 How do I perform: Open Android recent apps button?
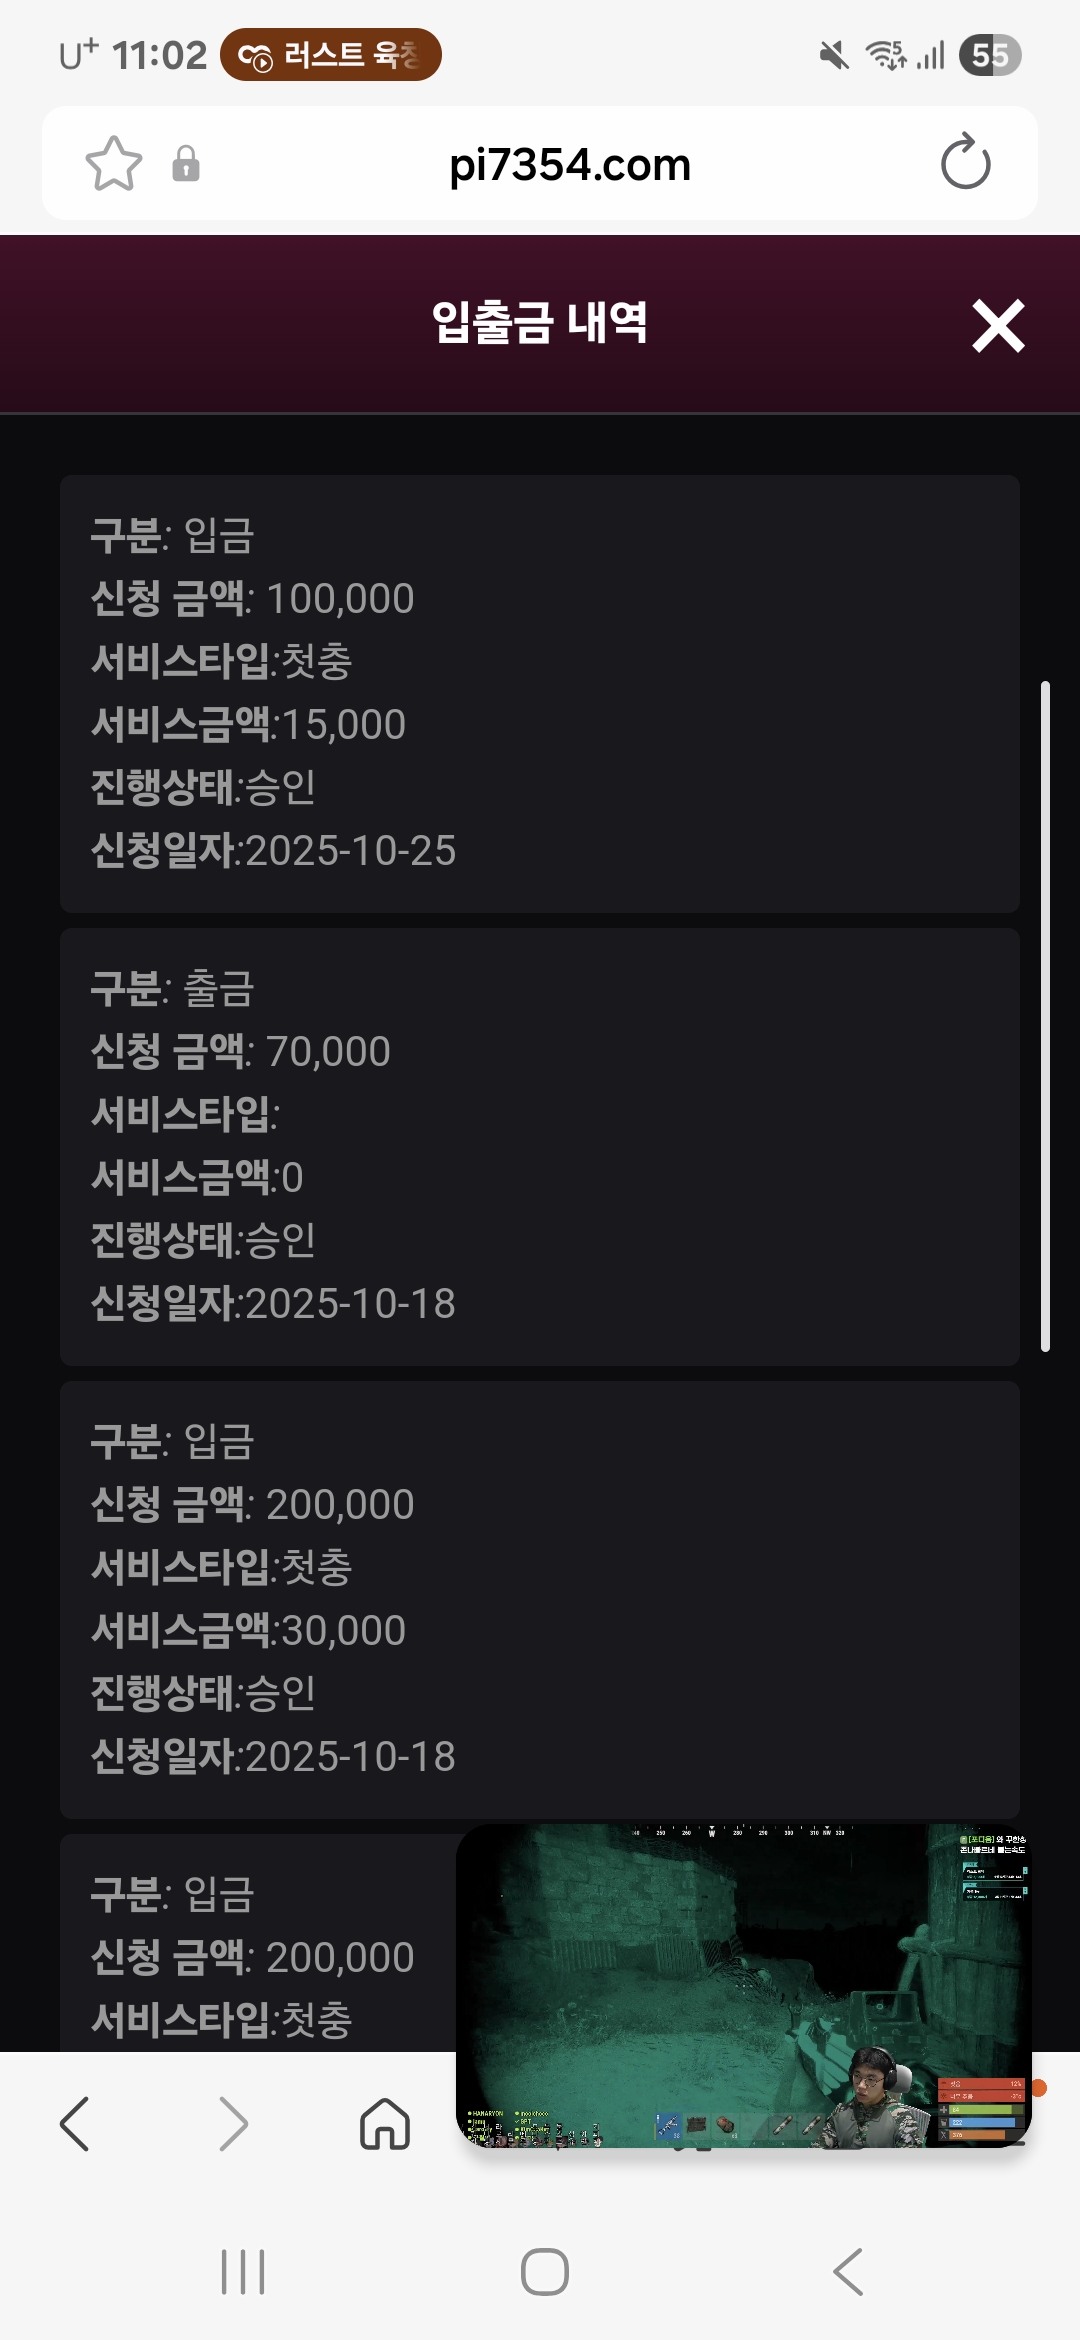click(243, 2272)
